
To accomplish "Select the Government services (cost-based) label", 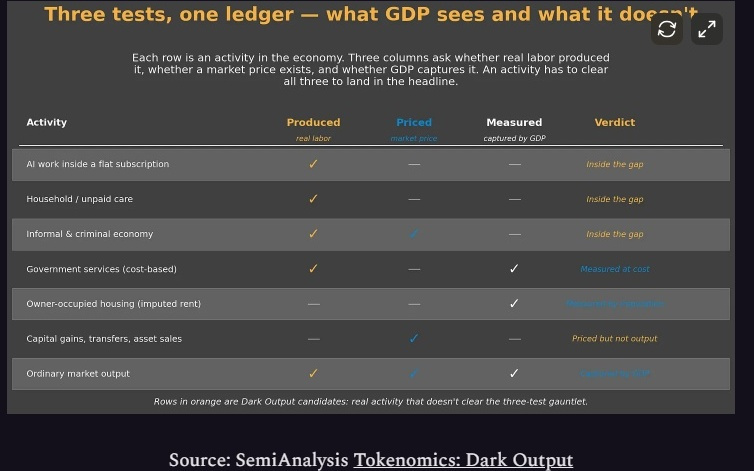I will 101,269.
